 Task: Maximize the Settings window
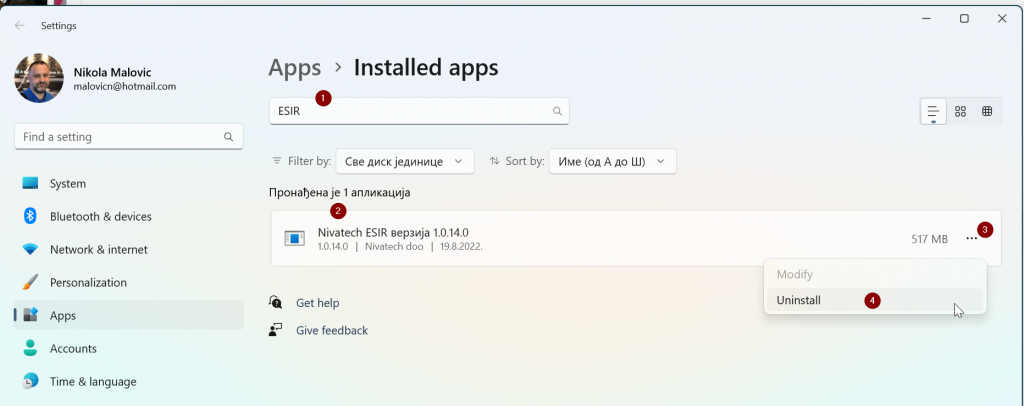click(964, 19)
